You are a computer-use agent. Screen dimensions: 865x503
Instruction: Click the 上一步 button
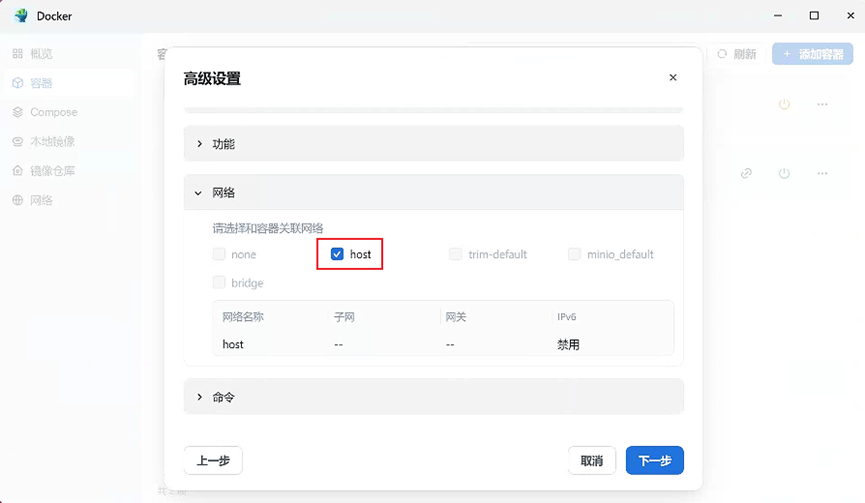(x=213, y=460)
